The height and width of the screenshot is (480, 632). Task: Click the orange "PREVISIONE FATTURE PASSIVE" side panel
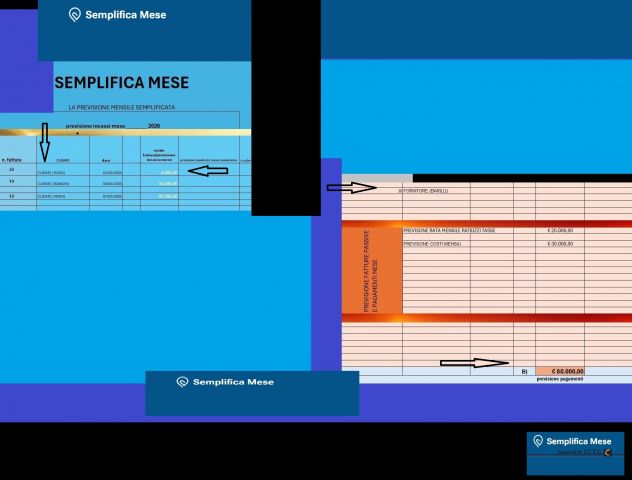pyautogui.click(x=372, y=270)
